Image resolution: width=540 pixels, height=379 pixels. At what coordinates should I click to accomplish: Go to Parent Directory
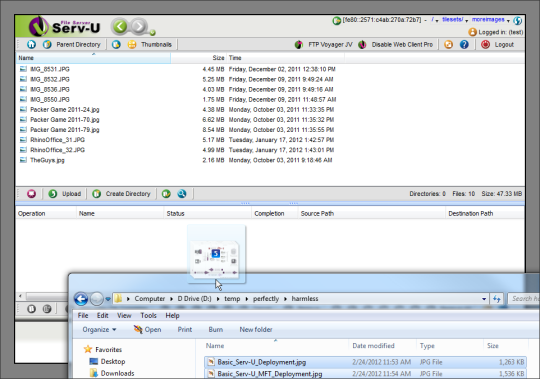pyautogui.click(x=72, y=44)
